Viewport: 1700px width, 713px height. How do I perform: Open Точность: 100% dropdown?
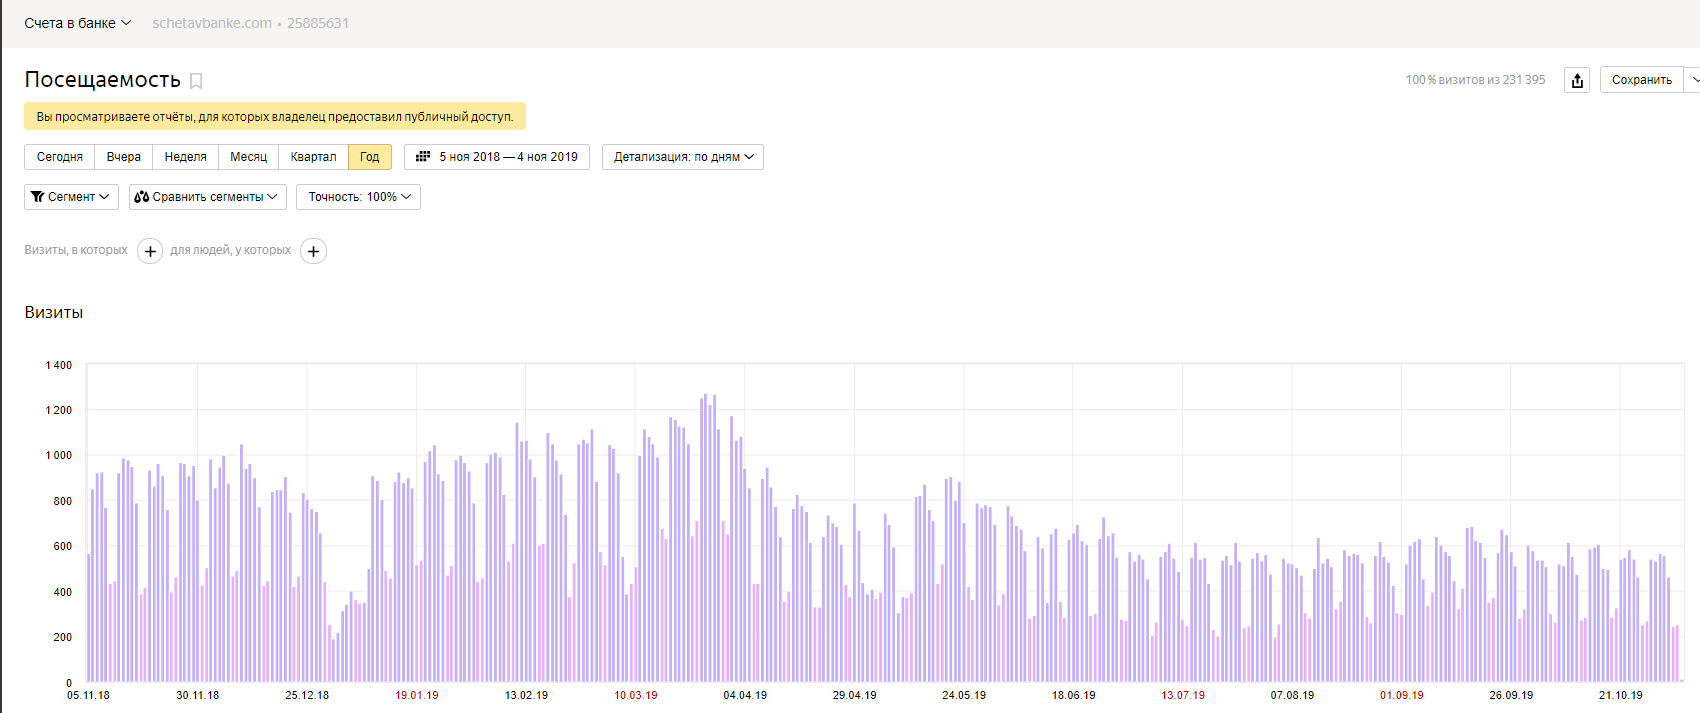(358, 197)
